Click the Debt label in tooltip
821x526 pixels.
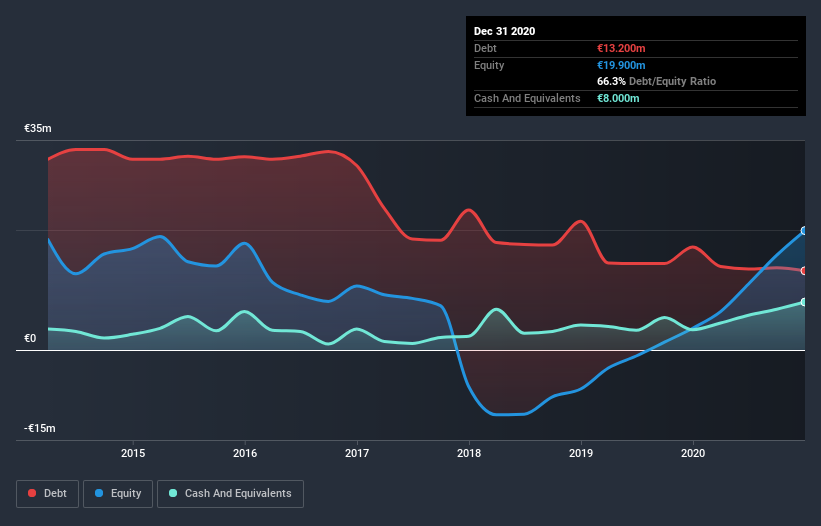[x=485, y=48]
